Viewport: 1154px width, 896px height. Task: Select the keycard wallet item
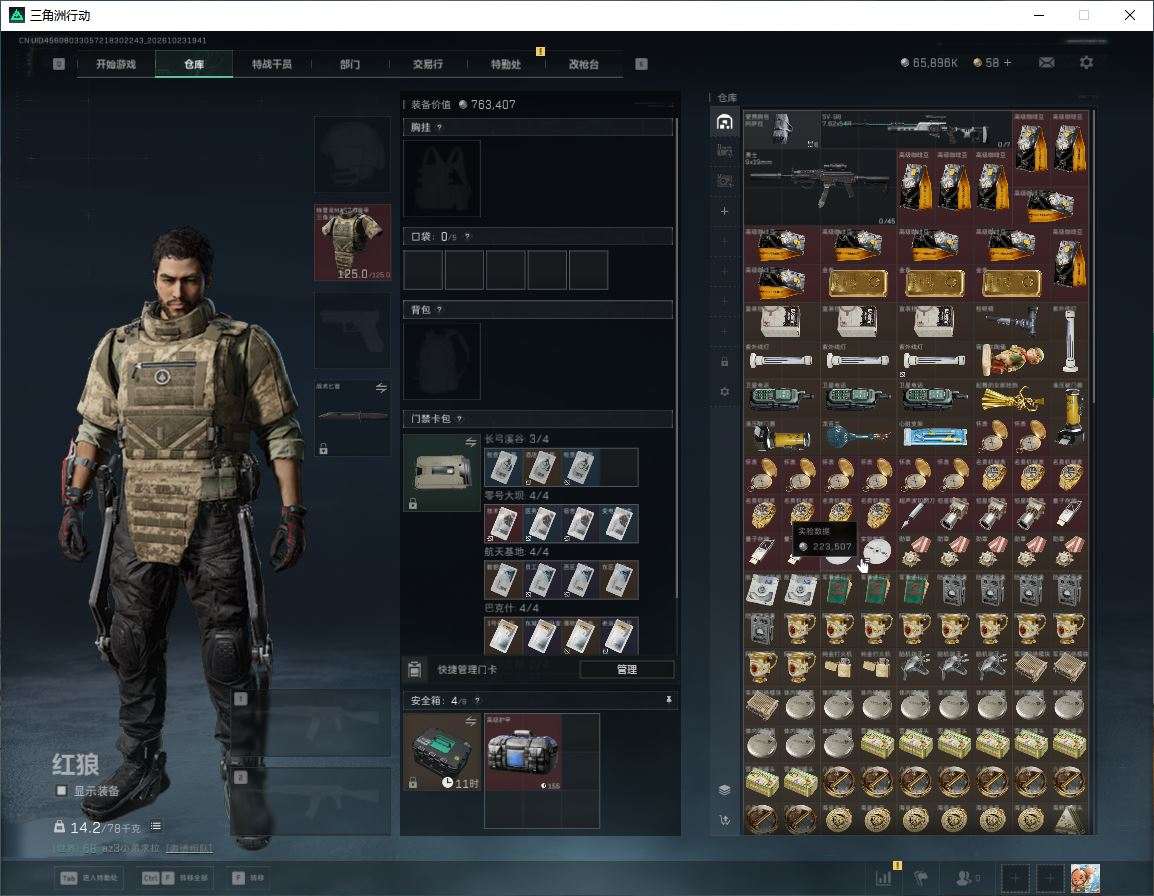[442, 473]
